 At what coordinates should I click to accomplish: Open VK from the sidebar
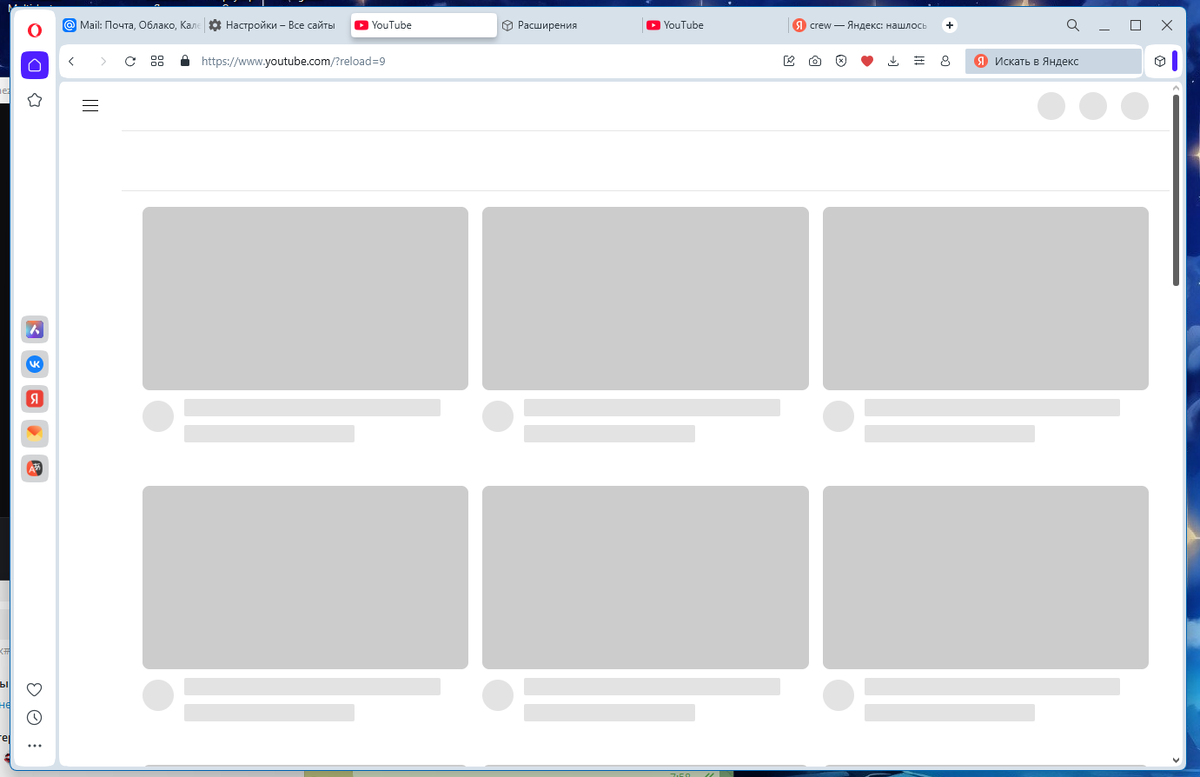pyautogui.click(x=34, y=364)
